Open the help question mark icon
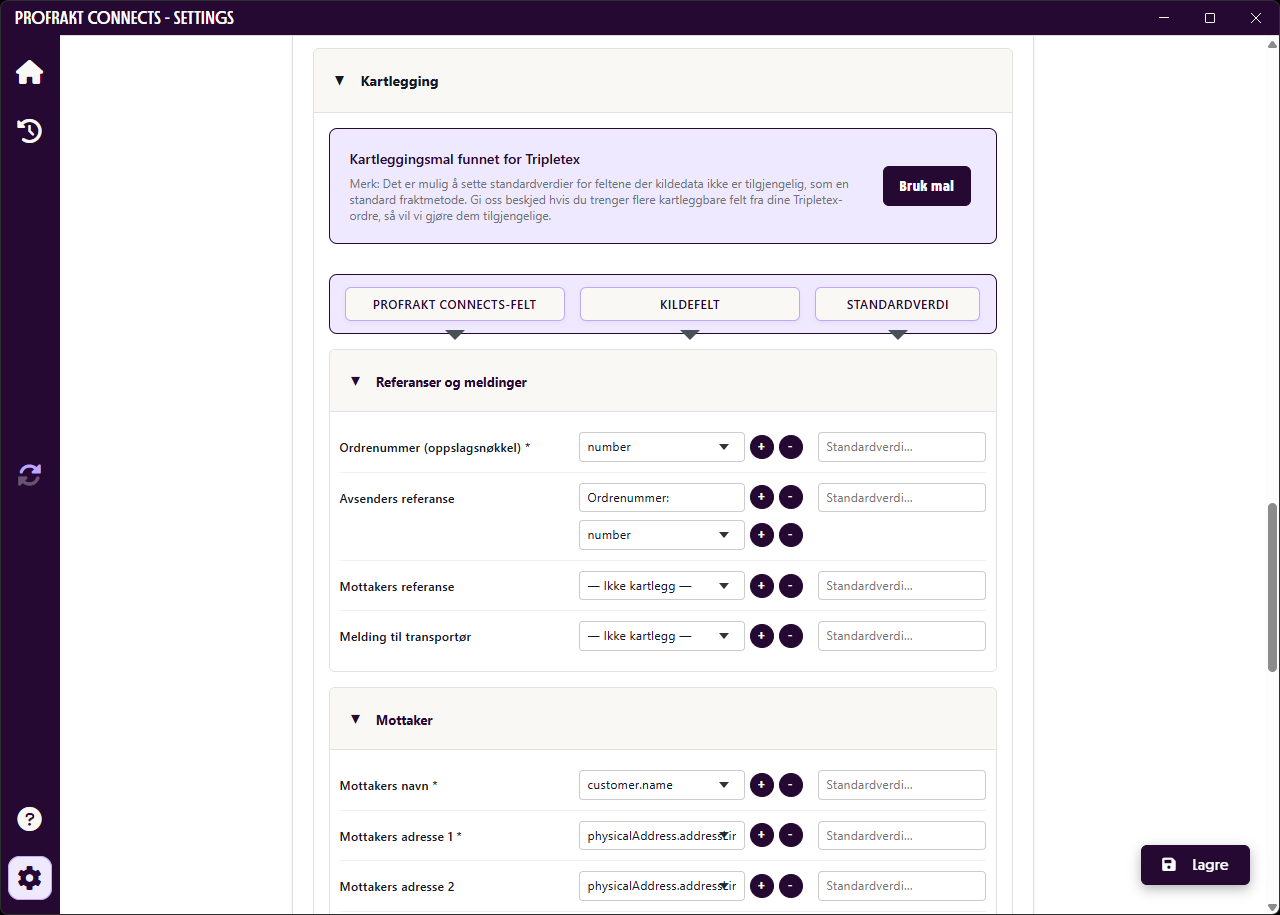This screenshot has height=915, width=1280. (29, 819)
